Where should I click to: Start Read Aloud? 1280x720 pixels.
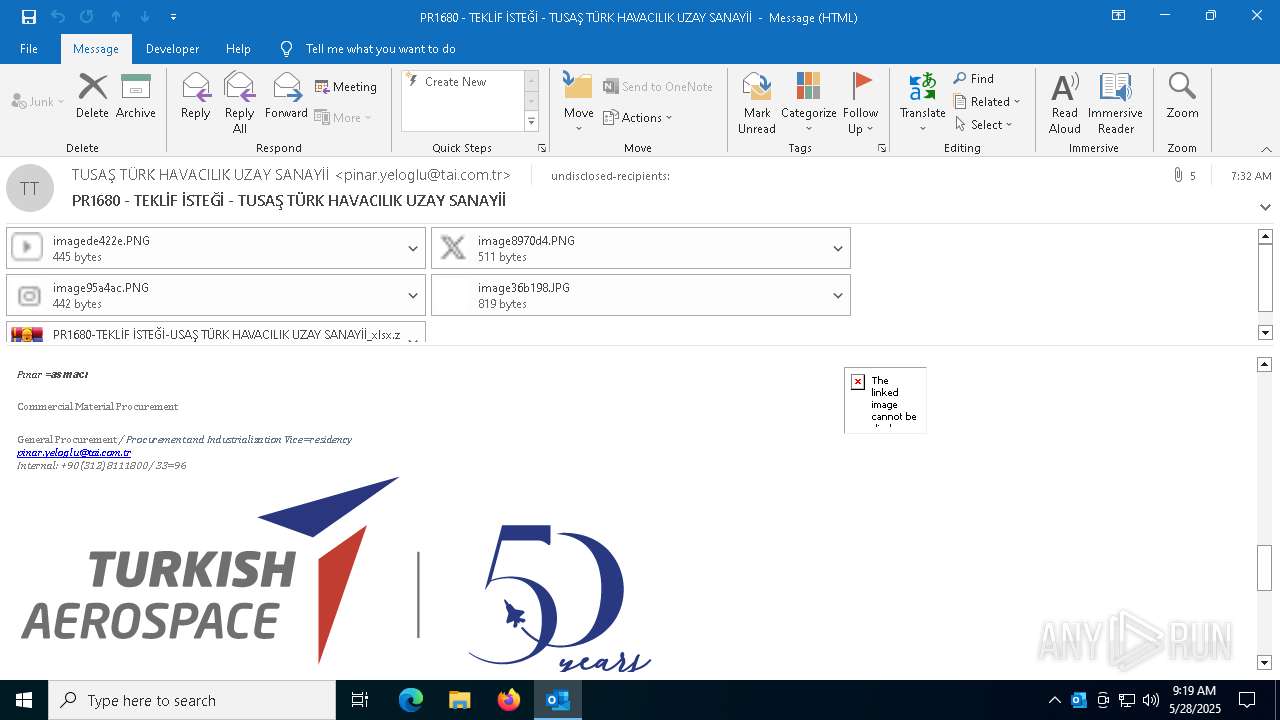[x=1065, y=102]
